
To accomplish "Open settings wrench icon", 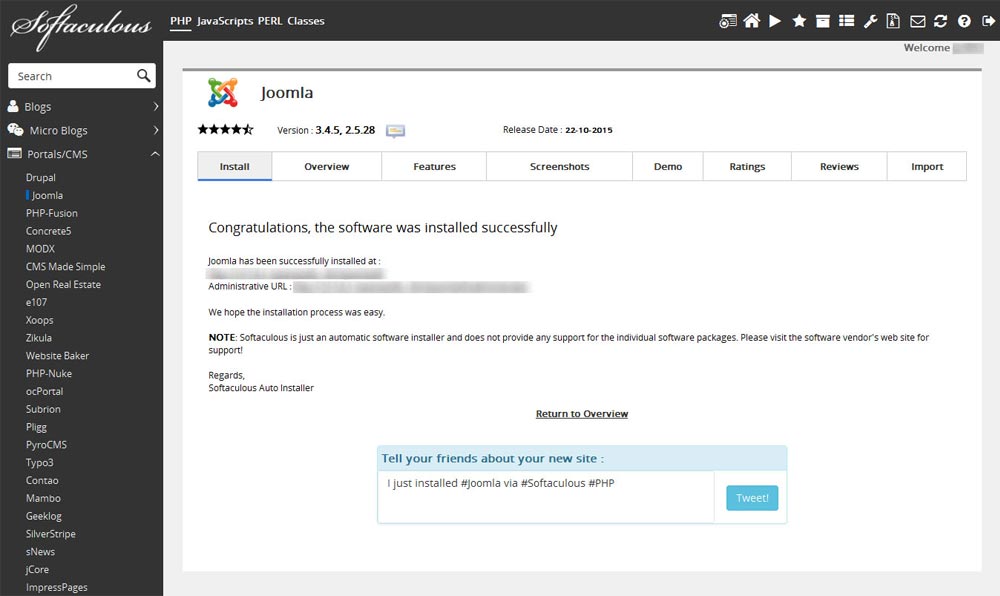I will [x=870, y=21].
